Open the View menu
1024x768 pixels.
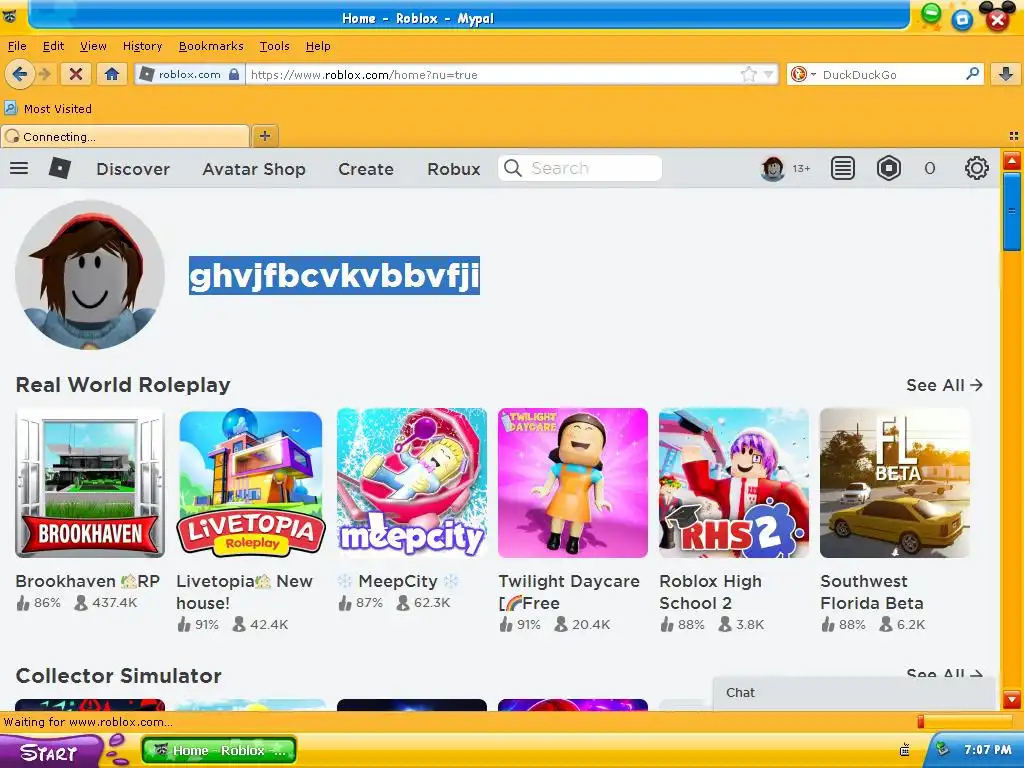point(93,46)
